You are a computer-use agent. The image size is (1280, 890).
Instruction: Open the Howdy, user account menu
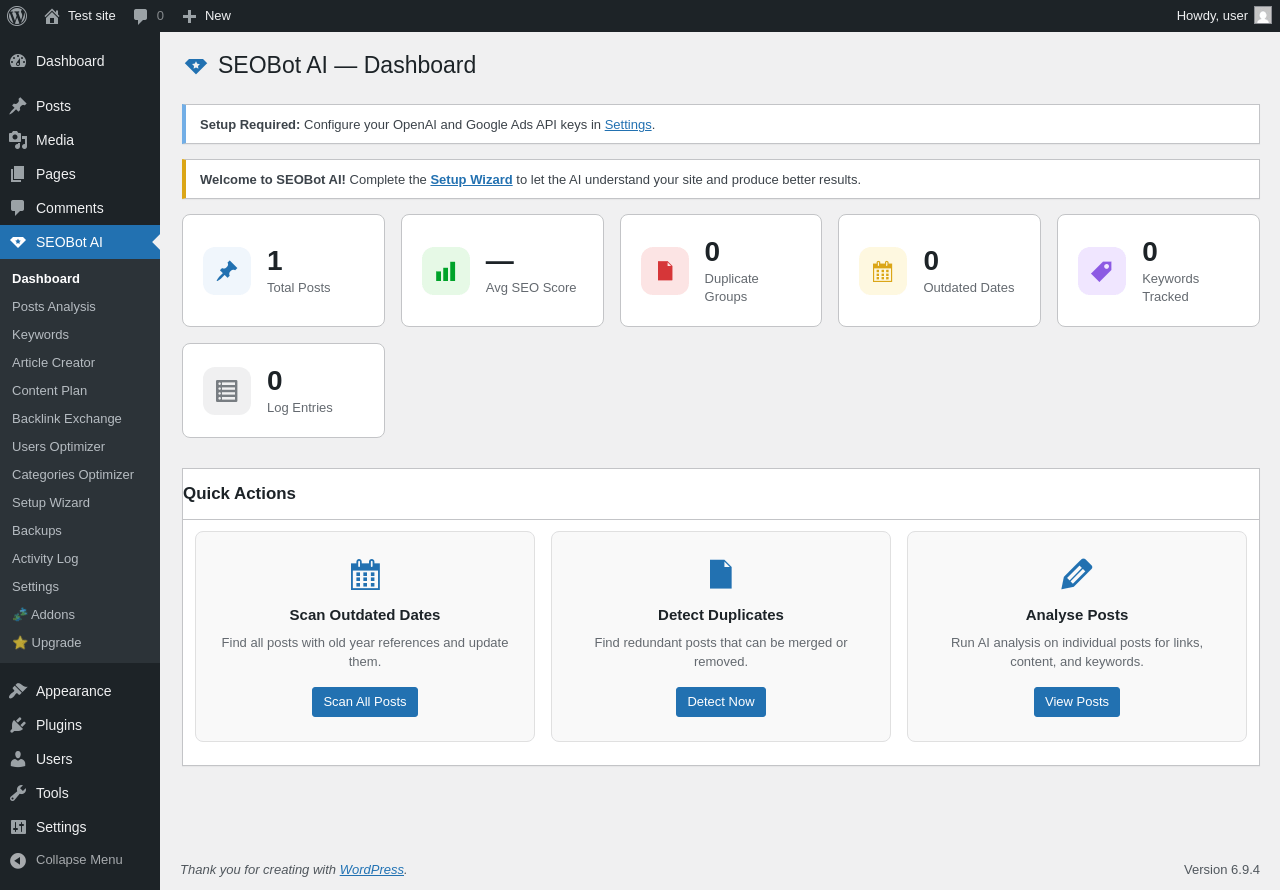(x=1211, y=16)
